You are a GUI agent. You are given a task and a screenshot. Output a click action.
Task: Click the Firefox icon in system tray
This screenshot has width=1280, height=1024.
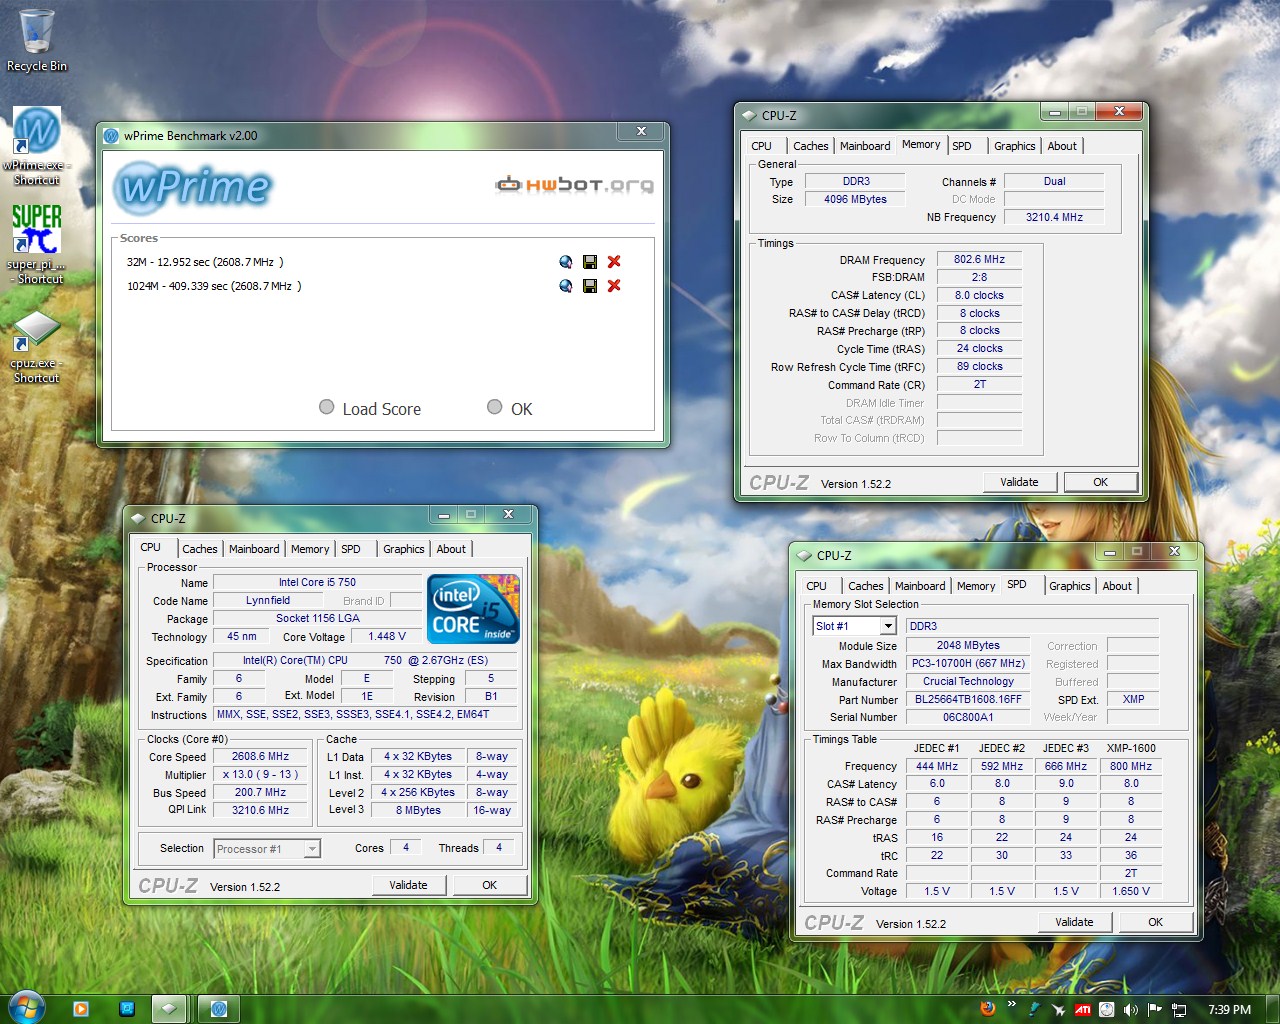[988, 1009]
